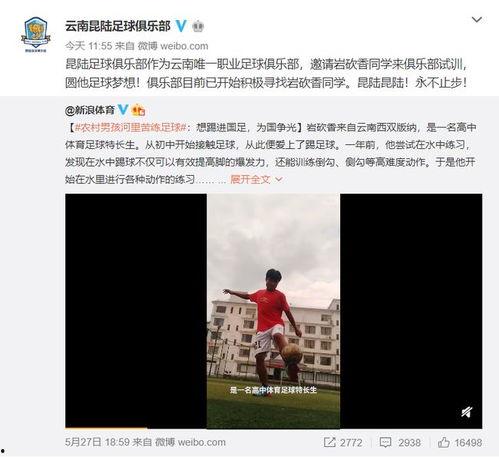Click the orange crown badge next to 新浪体育
The height and width of the screenshot is (457, 499).
tap(138, 110)
